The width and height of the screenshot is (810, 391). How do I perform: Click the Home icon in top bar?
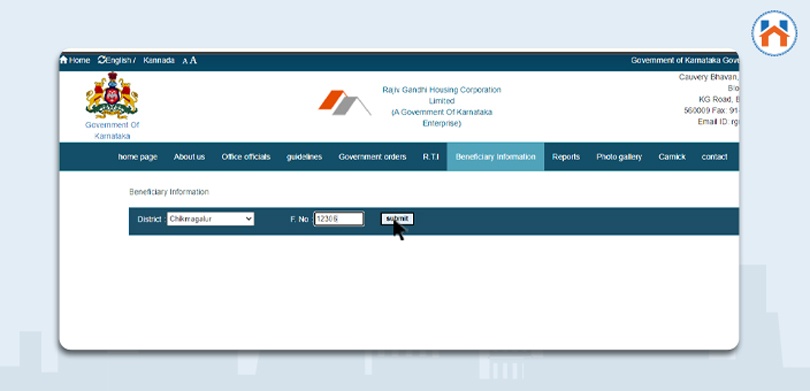(x=64, y=60)
